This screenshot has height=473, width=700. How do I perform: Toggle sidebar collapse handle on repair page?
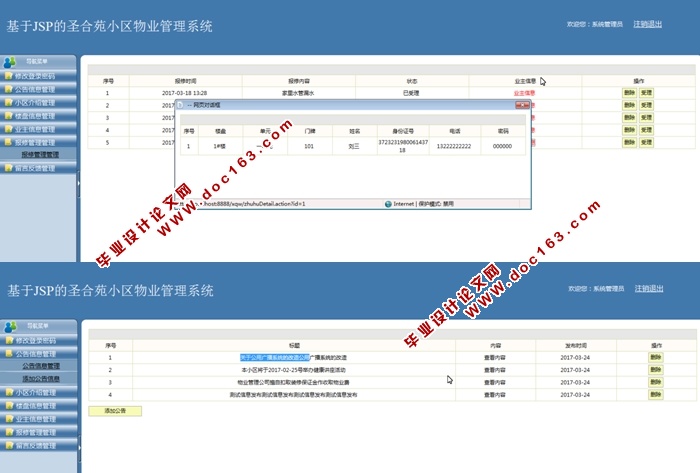click(x=79, y=183)
